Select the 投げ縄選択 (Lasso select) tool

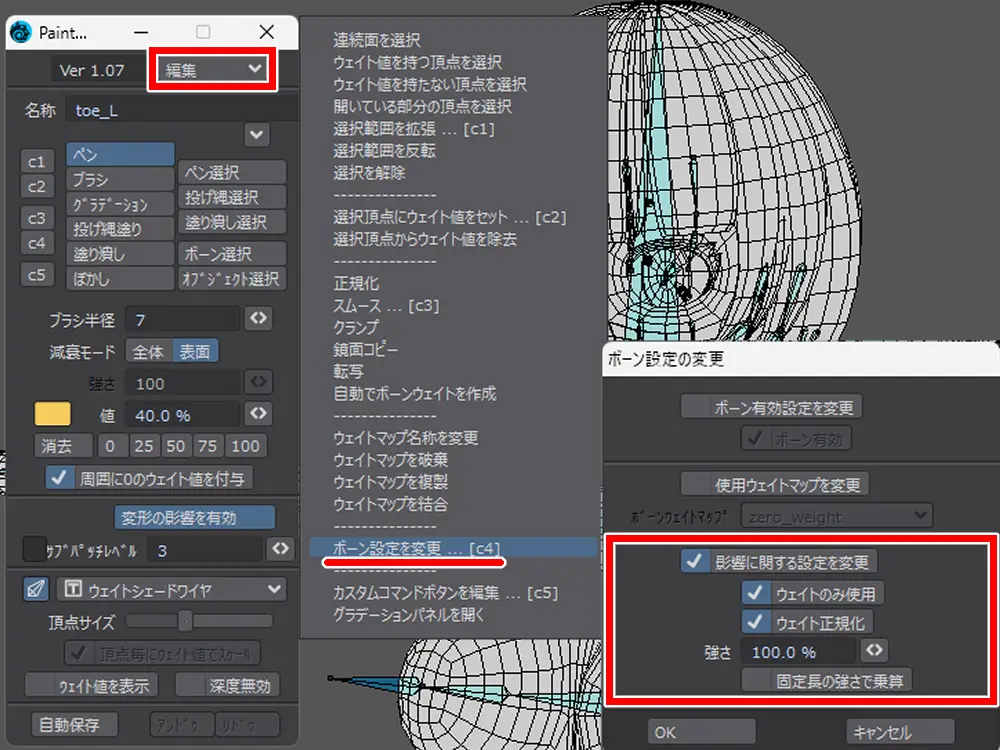click(232, 198)
